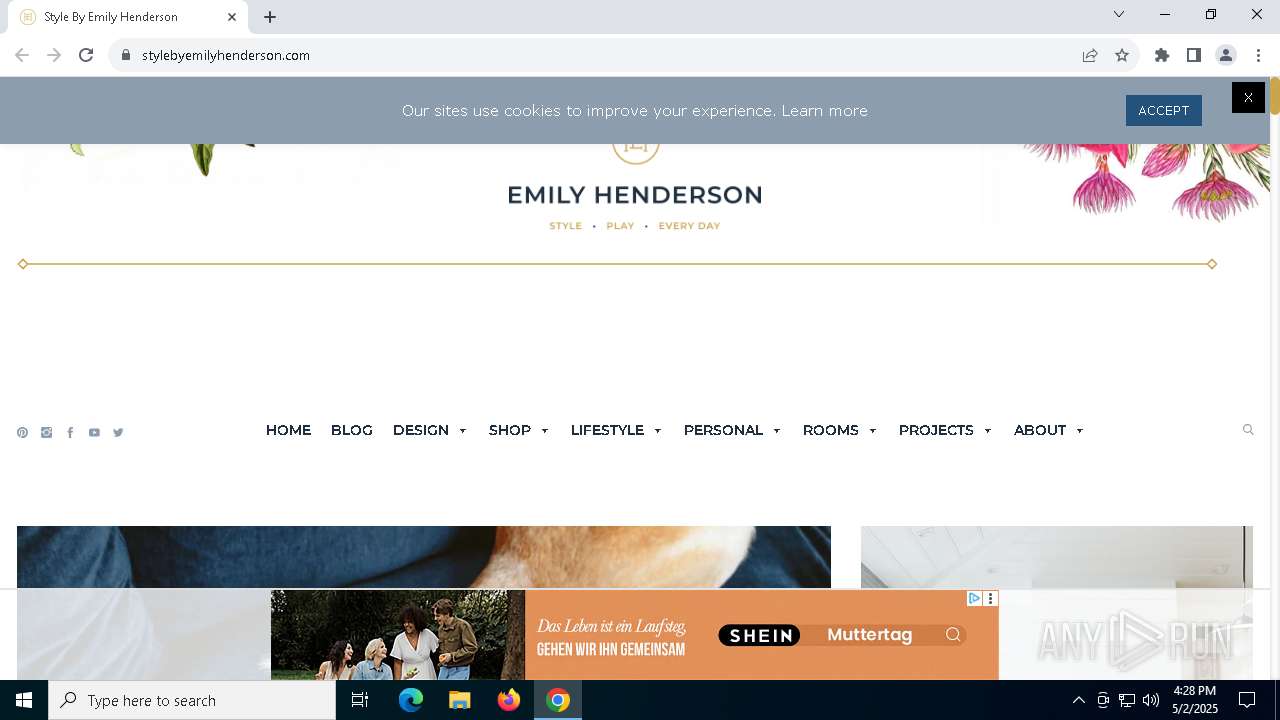The height and width of the screenshot is (720, 1280).
Task: Launch Firefox from taskbar
Action: (x=509, y=700)
